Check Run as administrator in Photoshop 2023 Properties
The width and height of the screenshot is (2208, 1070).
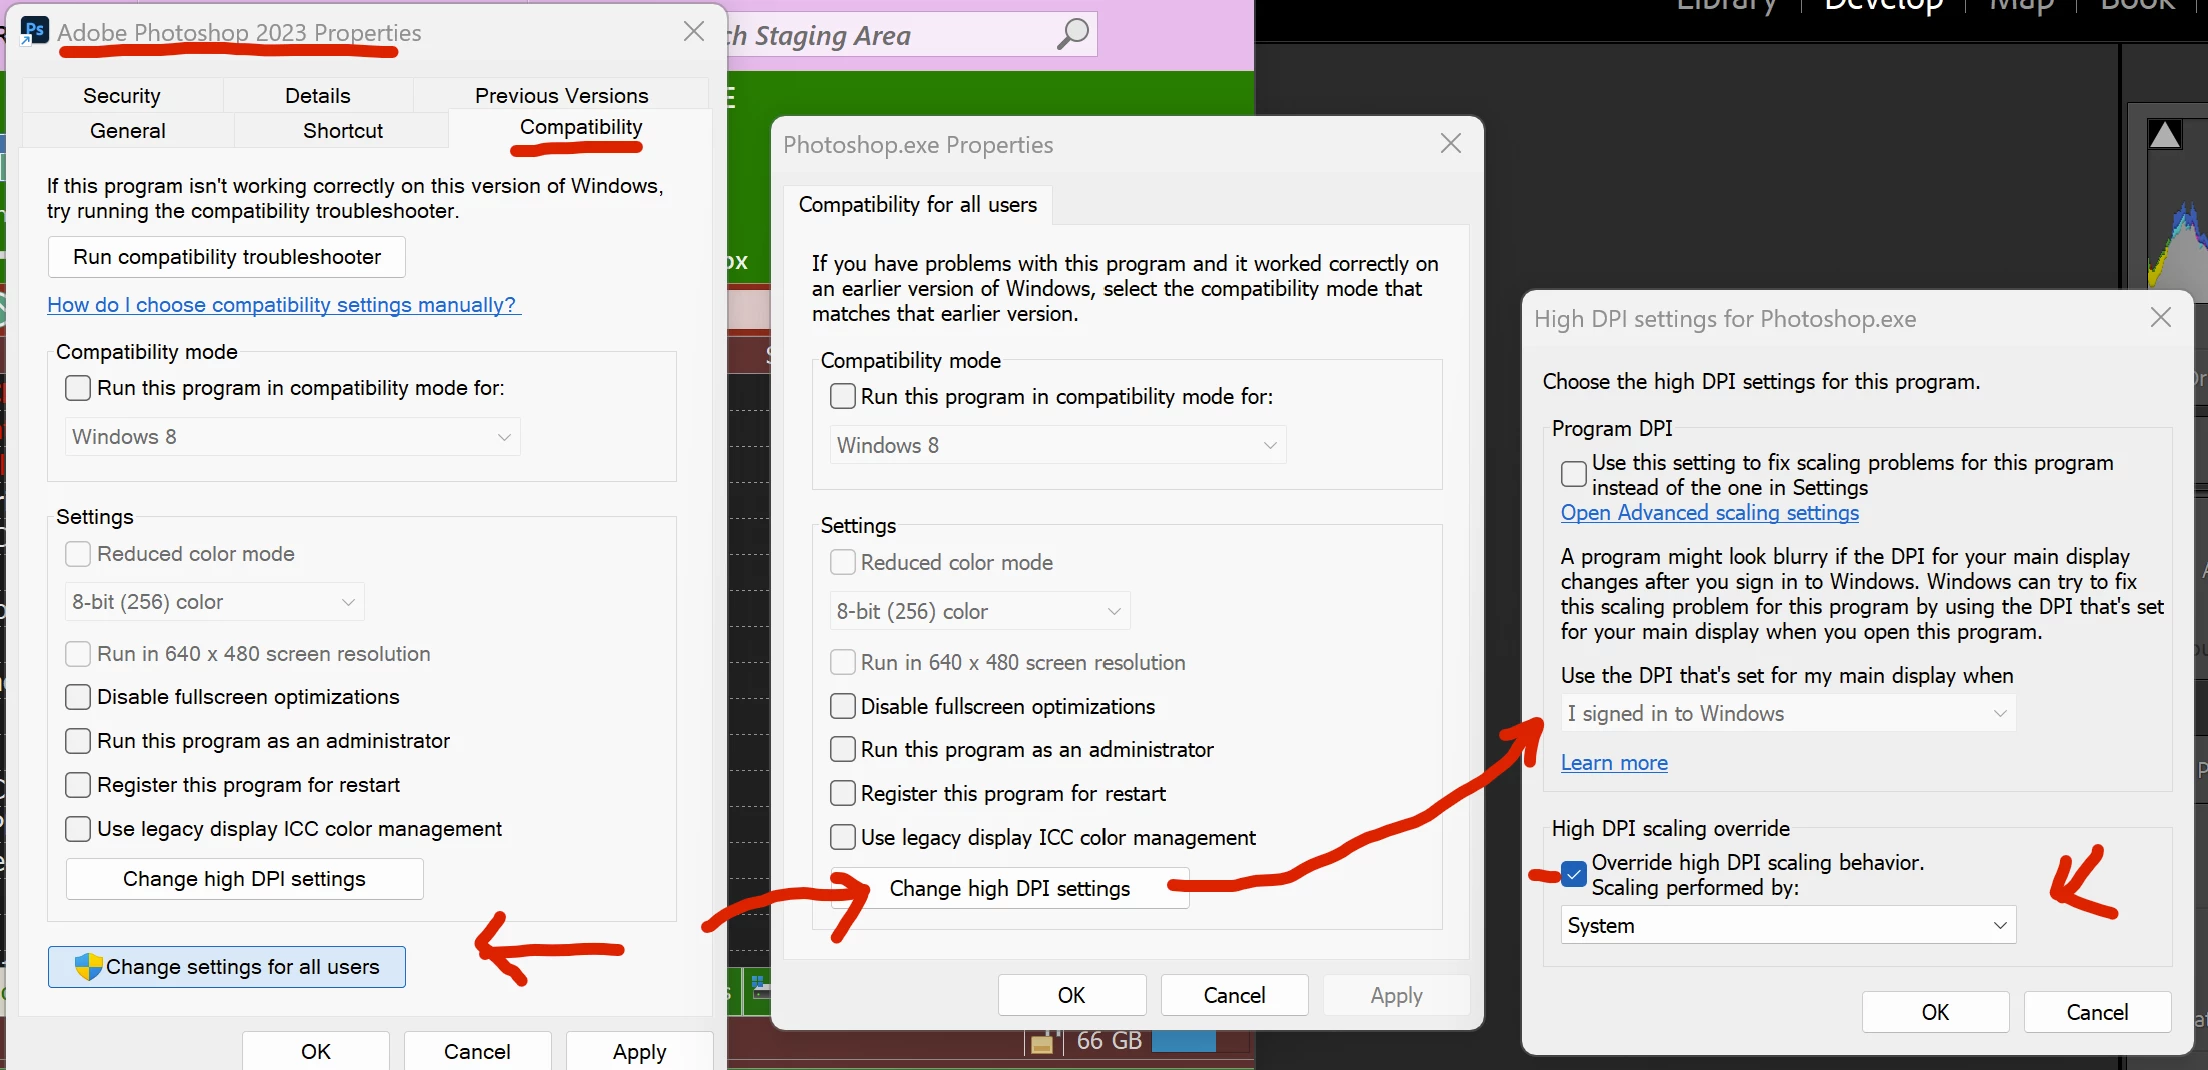coord(78,741)
